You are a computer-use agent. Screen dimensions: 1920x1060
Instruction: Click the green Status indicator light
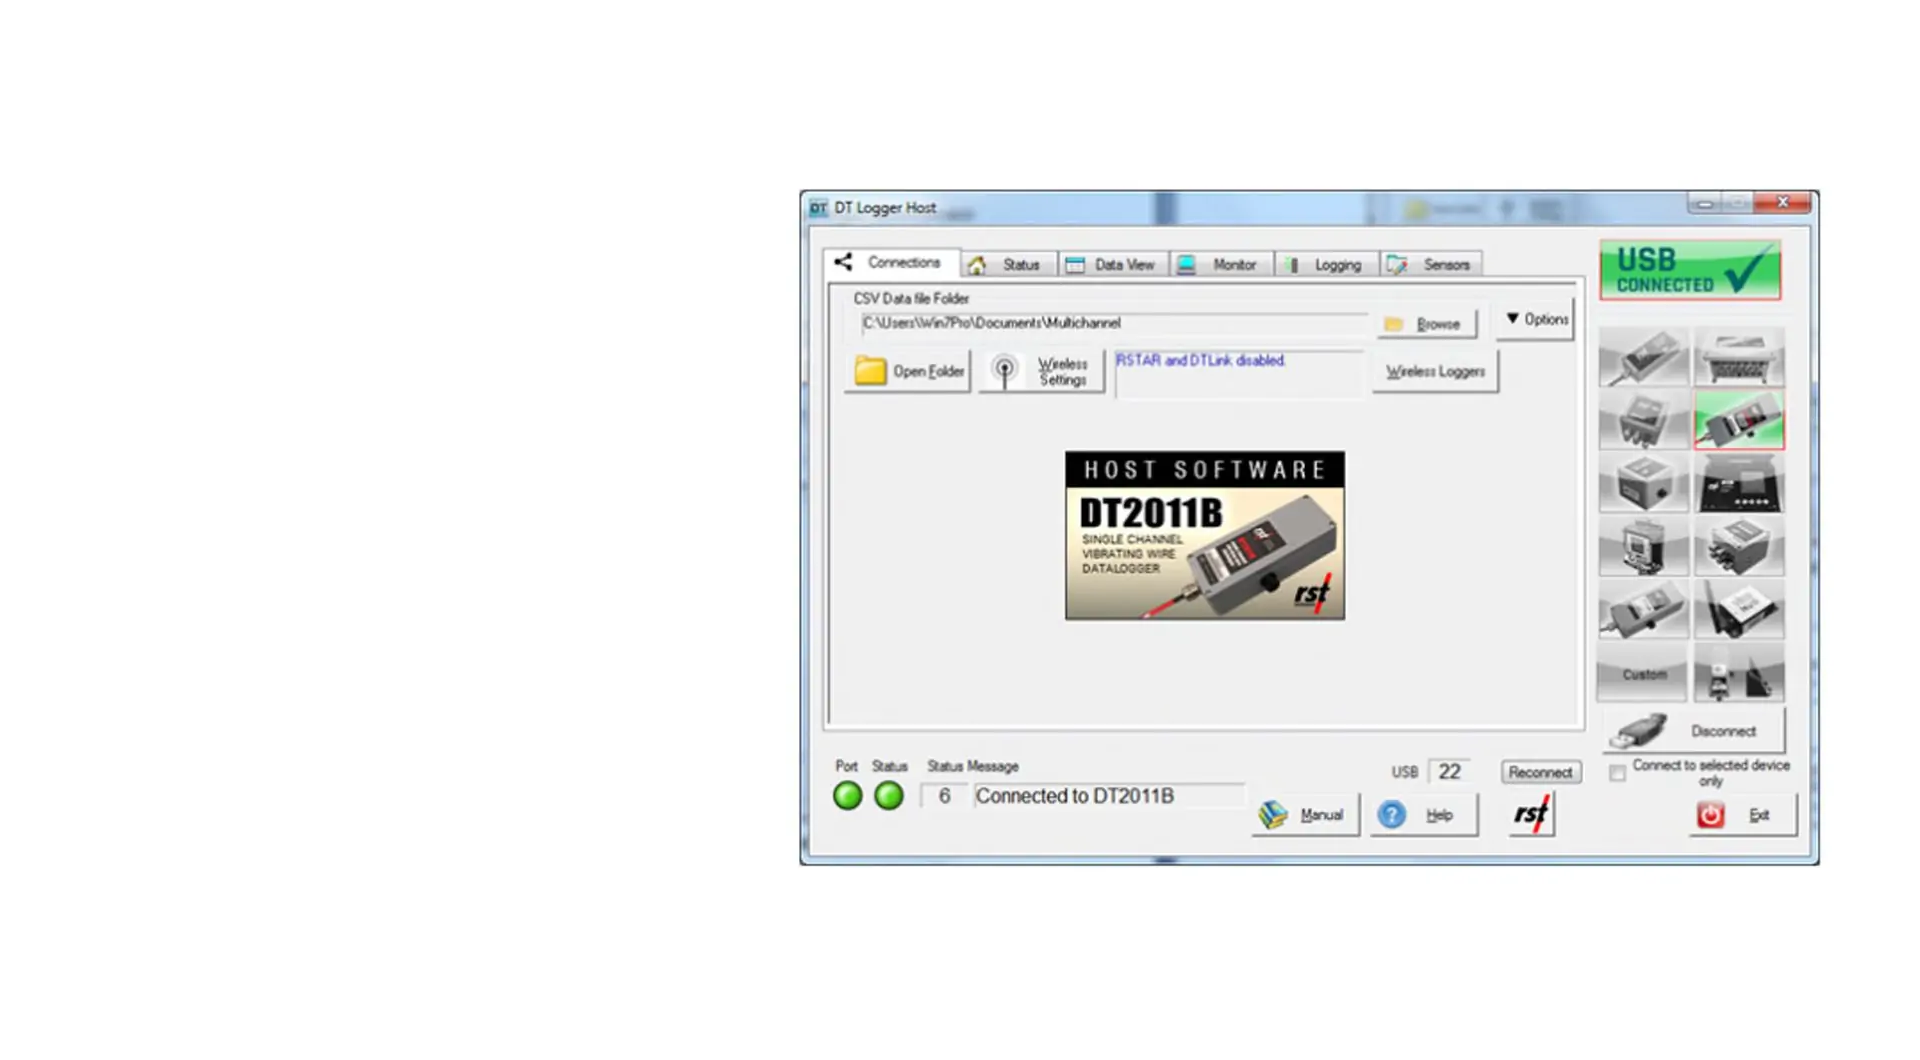(x=888, y=796)
